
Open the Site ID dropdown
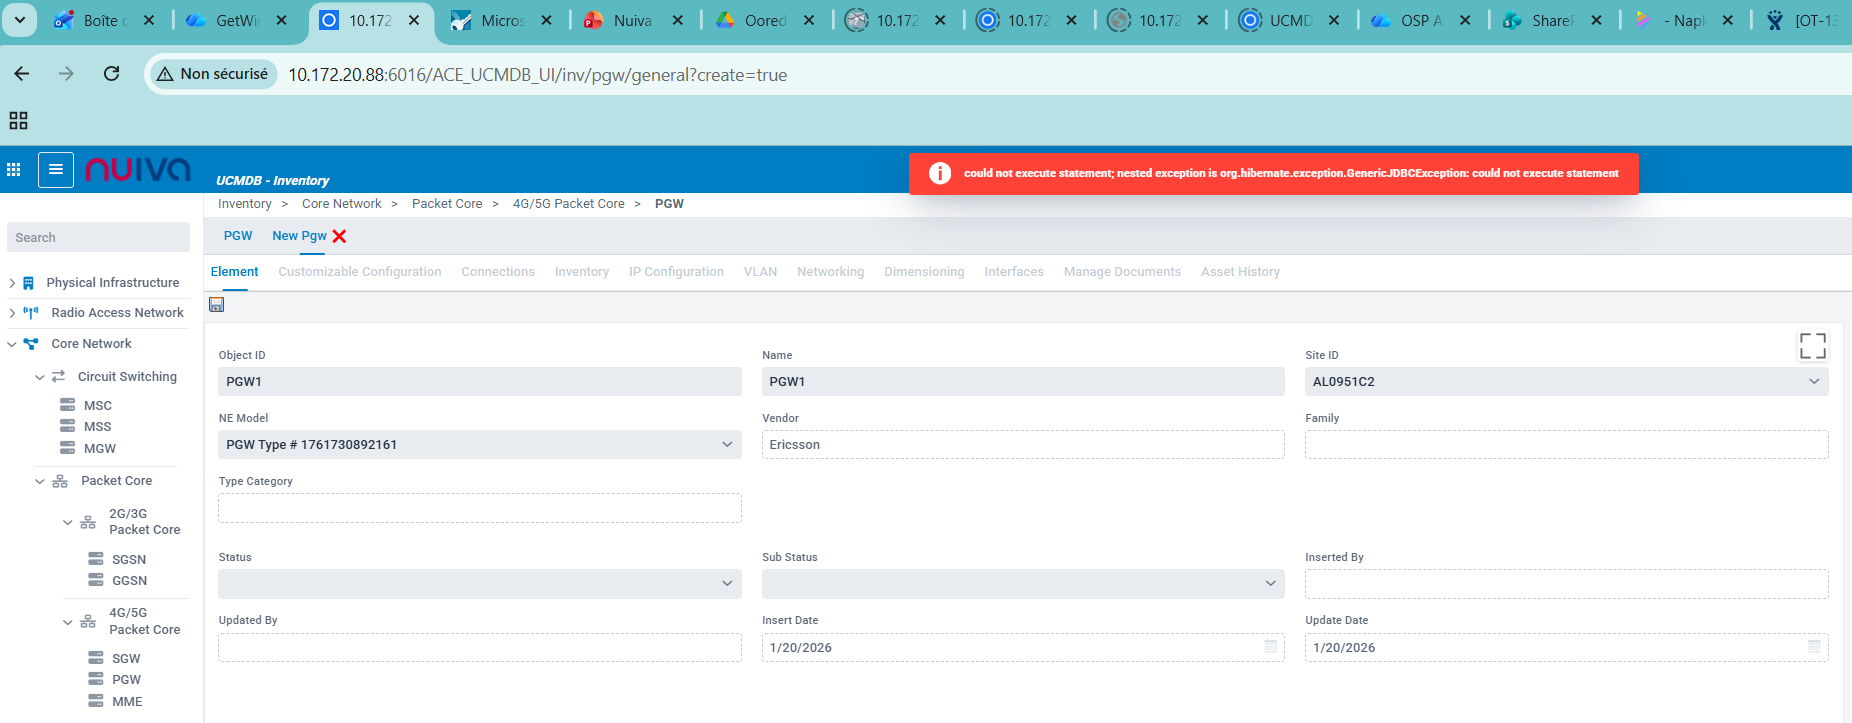[1813, 382]
